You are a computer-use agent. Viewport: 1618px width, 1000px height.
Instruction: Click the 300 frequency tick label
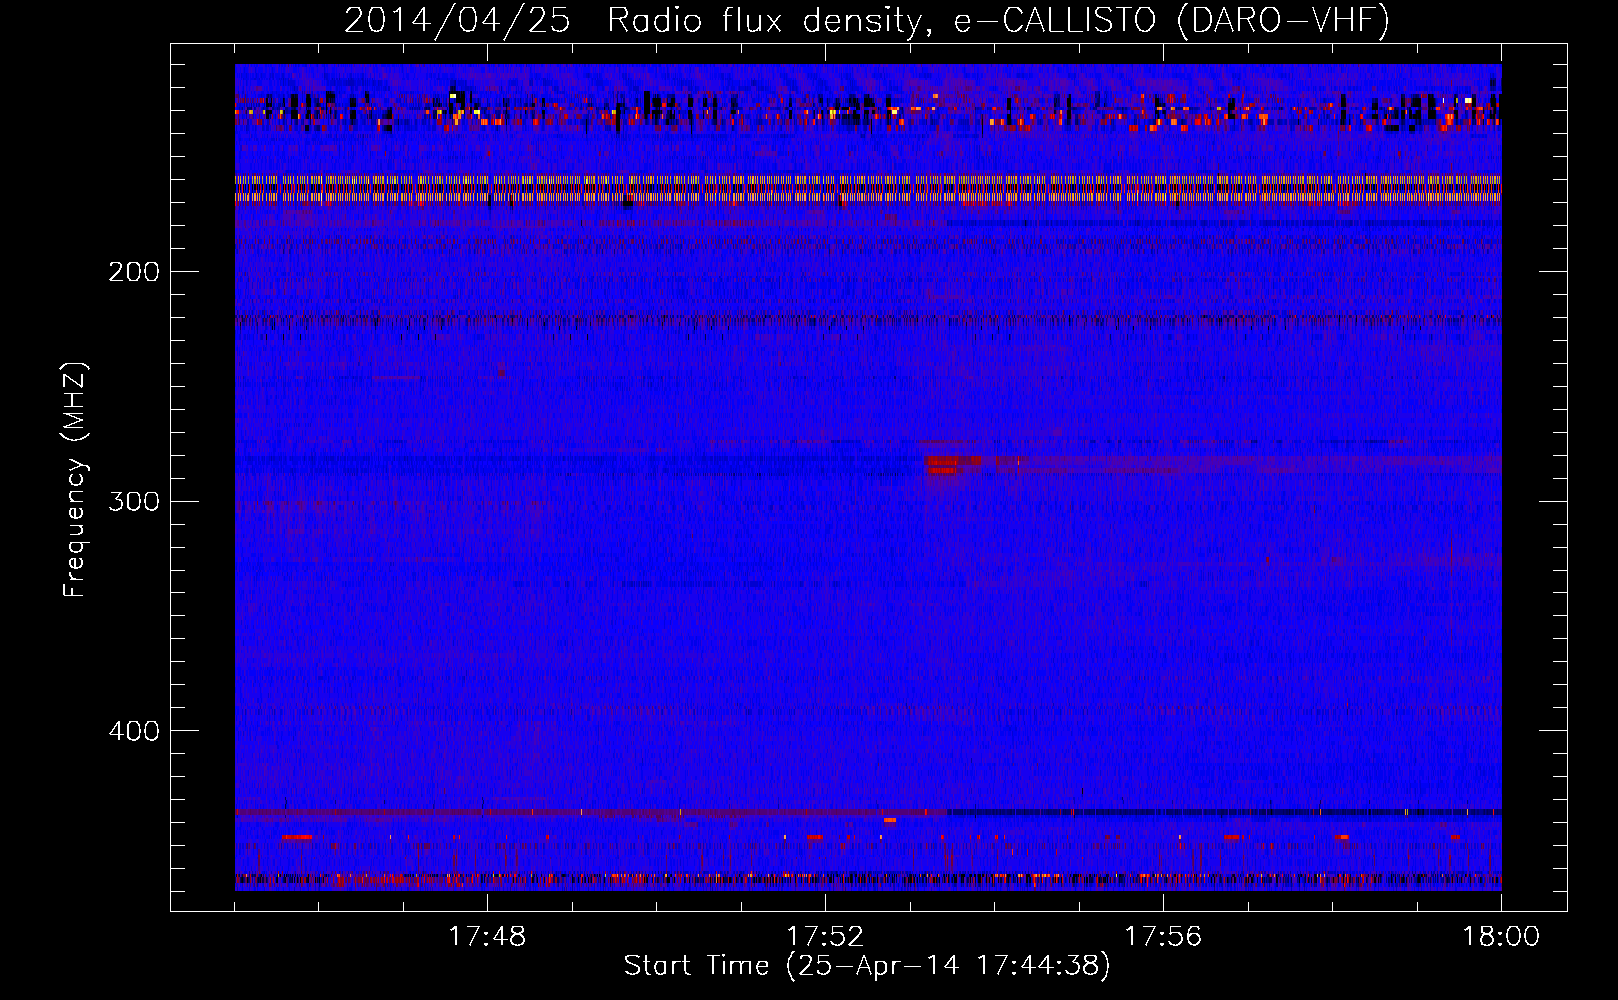(x=133, y=501)
